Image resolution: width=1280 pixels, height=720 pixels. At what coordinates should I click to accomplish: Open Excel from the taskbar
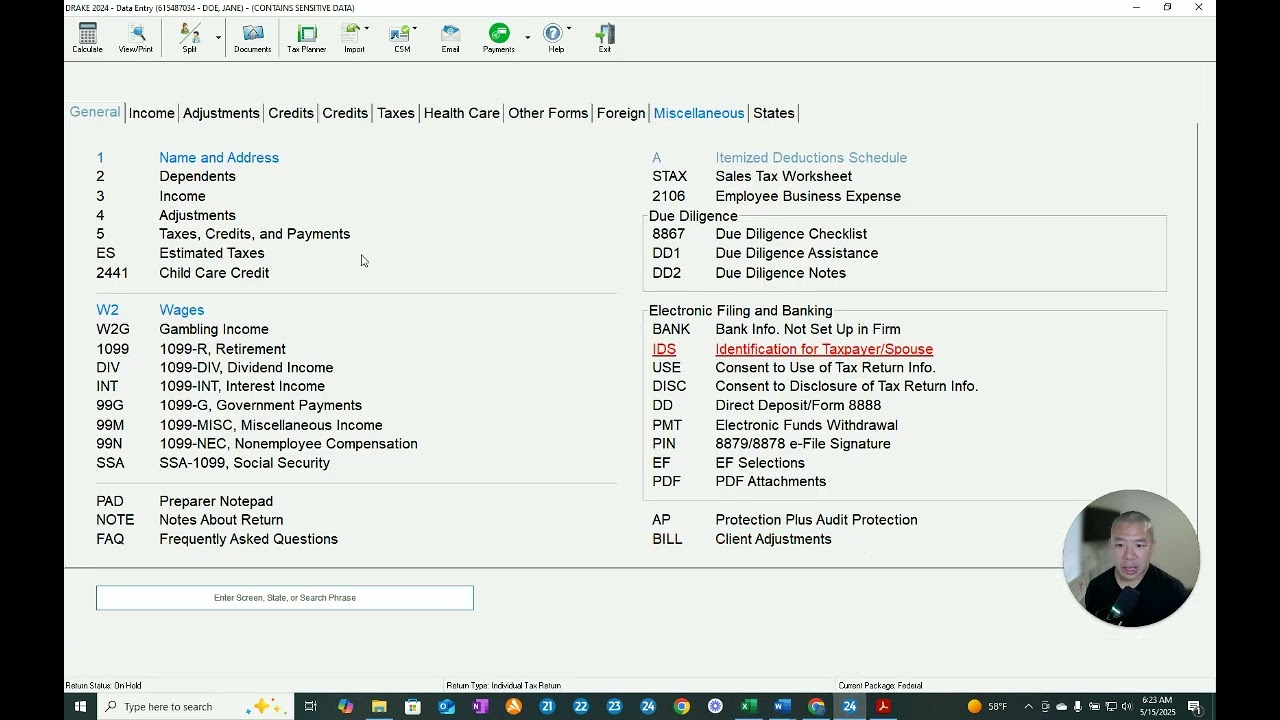click(x=748, y=706)
